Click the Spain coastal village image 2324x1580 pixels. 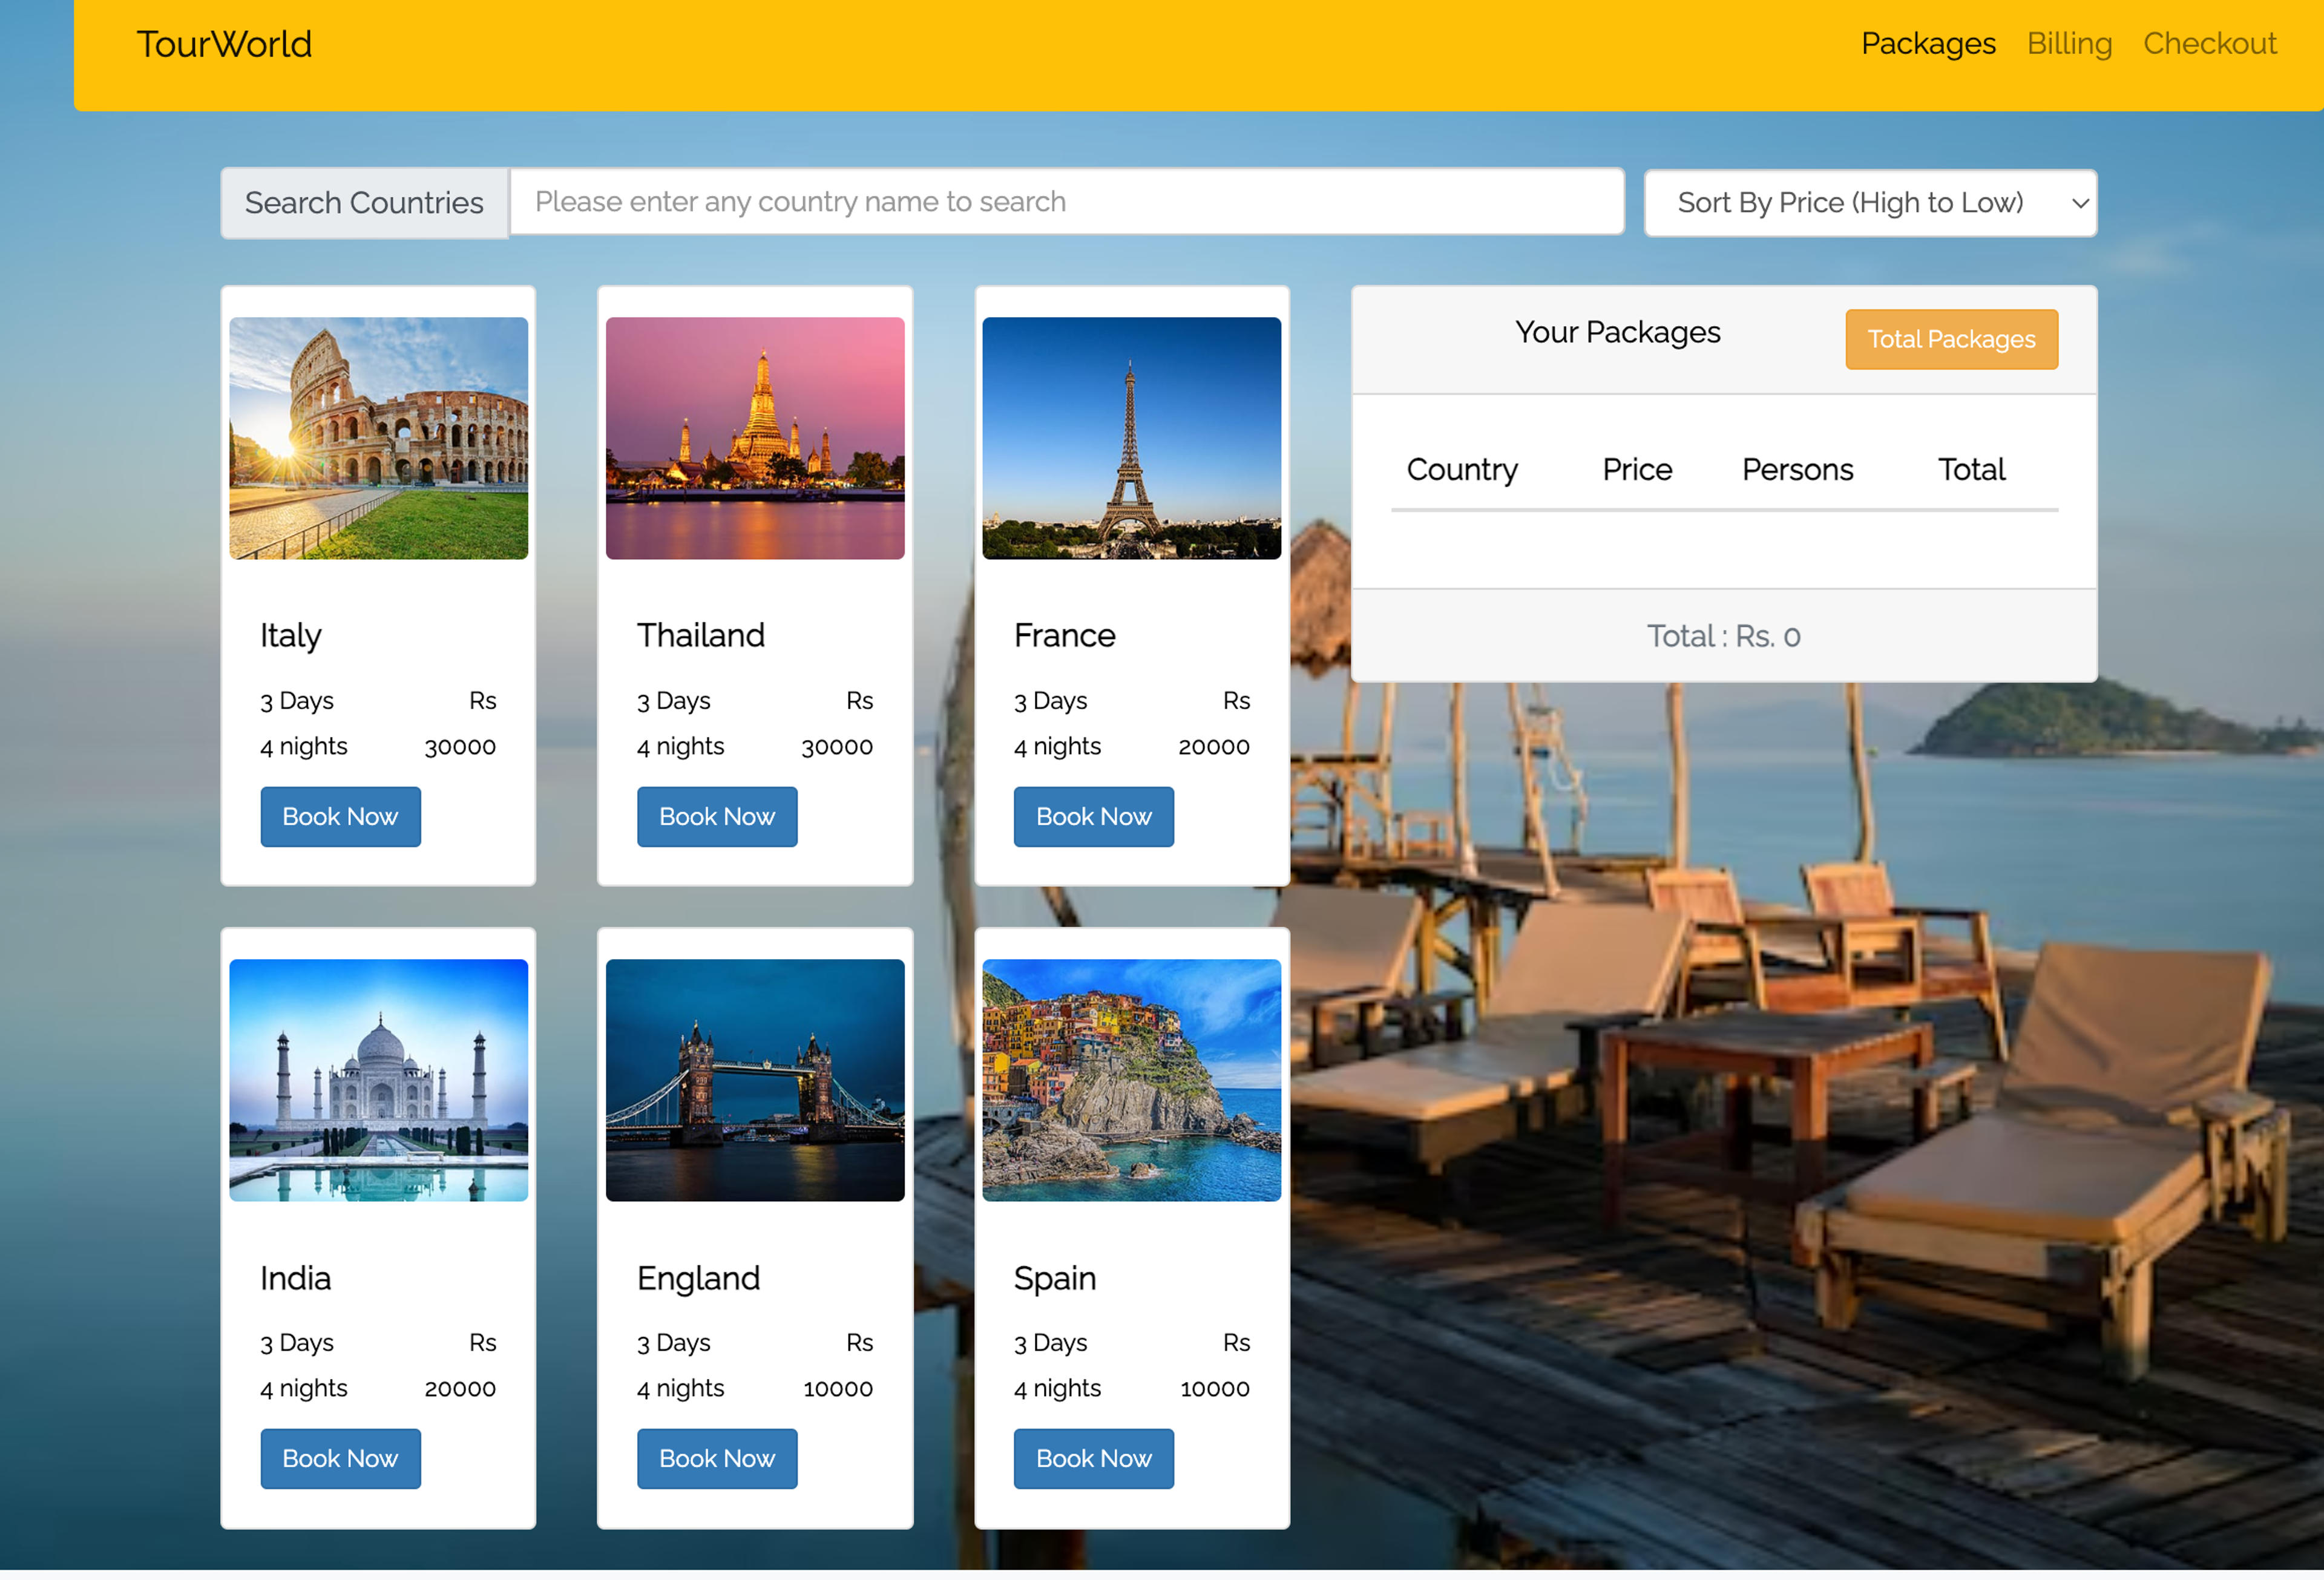coord(1131,1080)
